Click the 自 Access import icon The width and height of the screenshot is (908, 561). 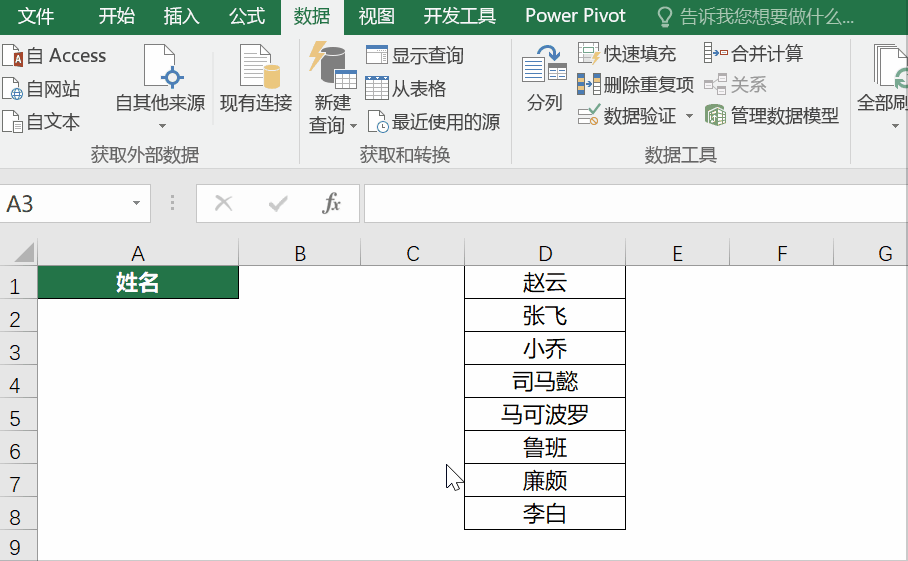click(12, 56)
